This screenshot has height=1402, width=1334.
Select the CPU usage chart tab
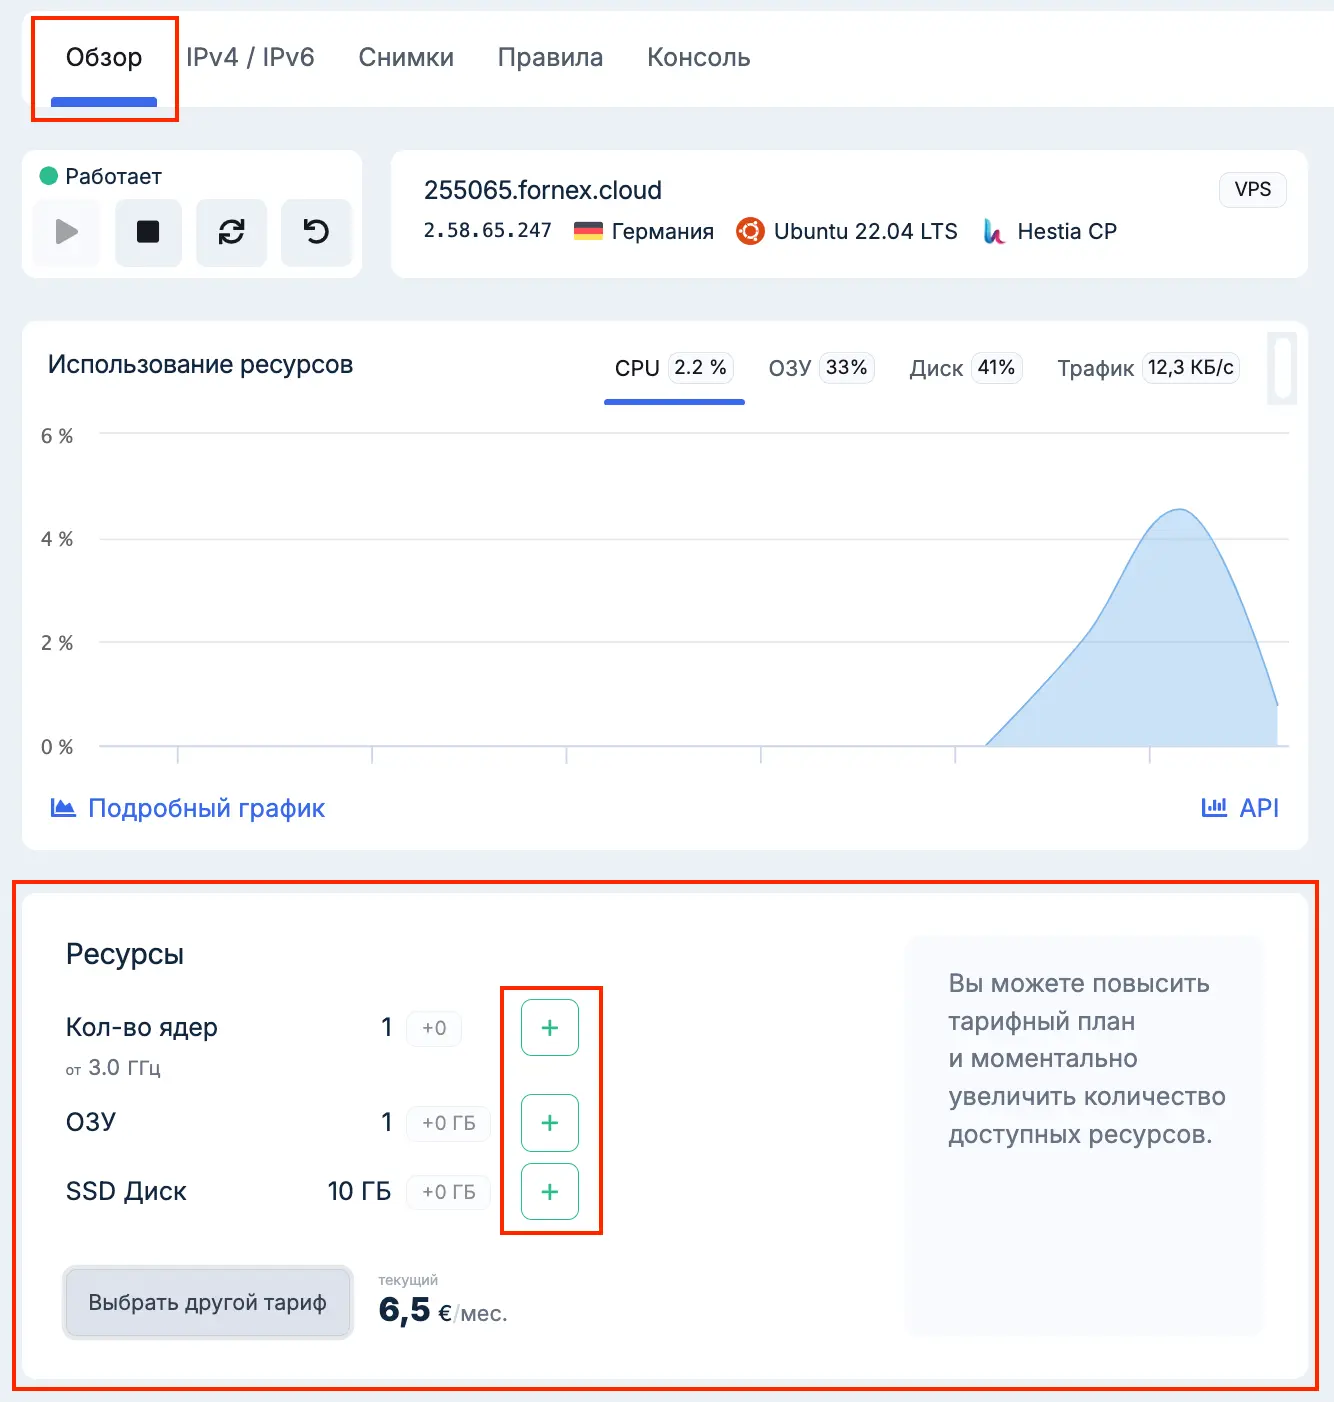674,368
